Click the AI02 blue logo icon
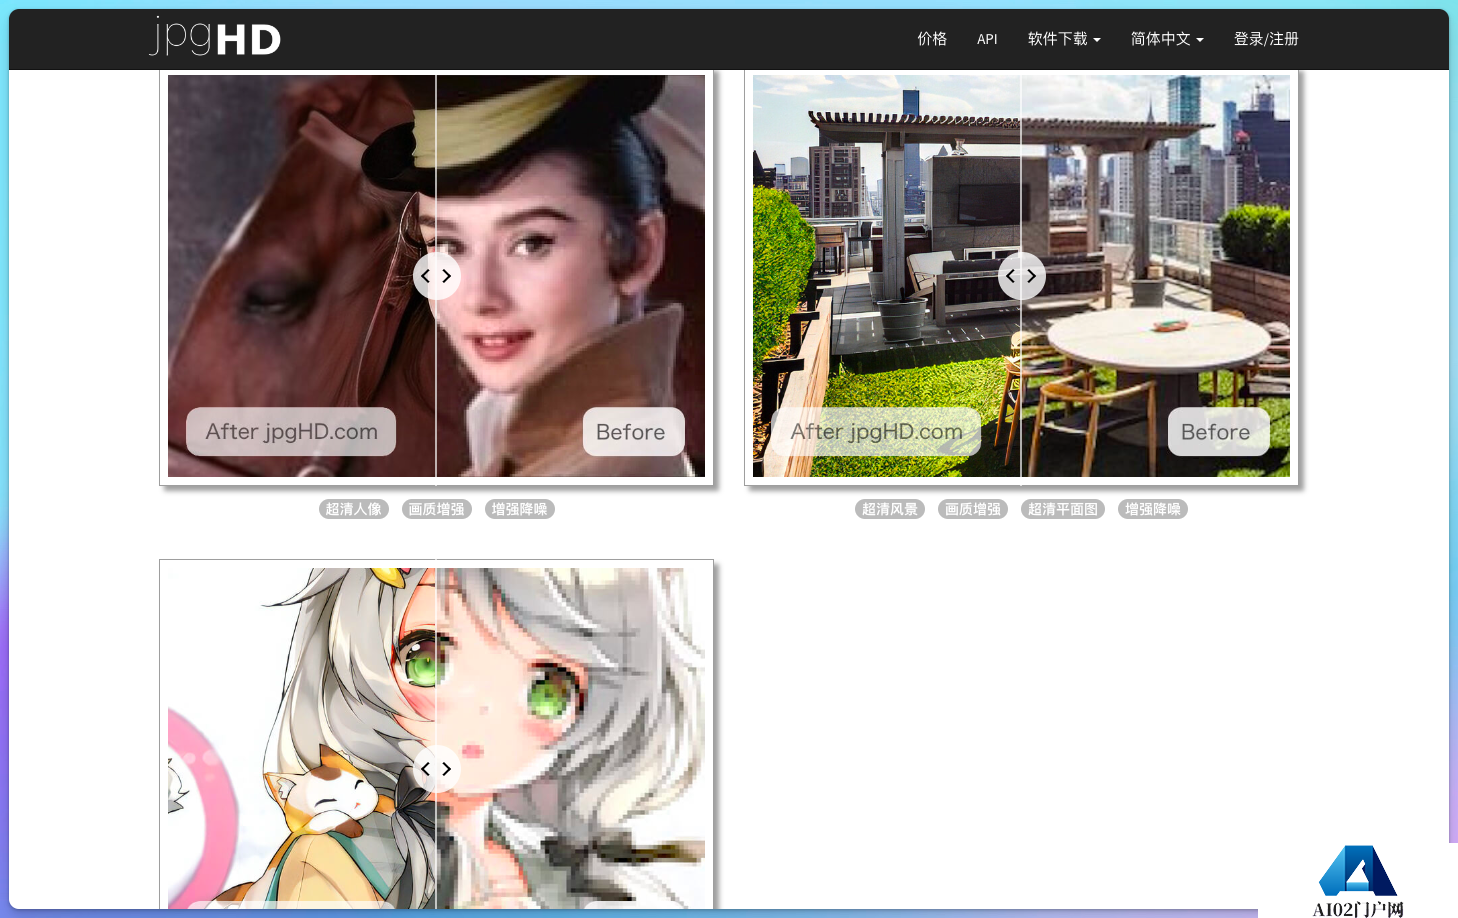Image resolution: width=1458 pixels, height=918 pixels. 1357,871
